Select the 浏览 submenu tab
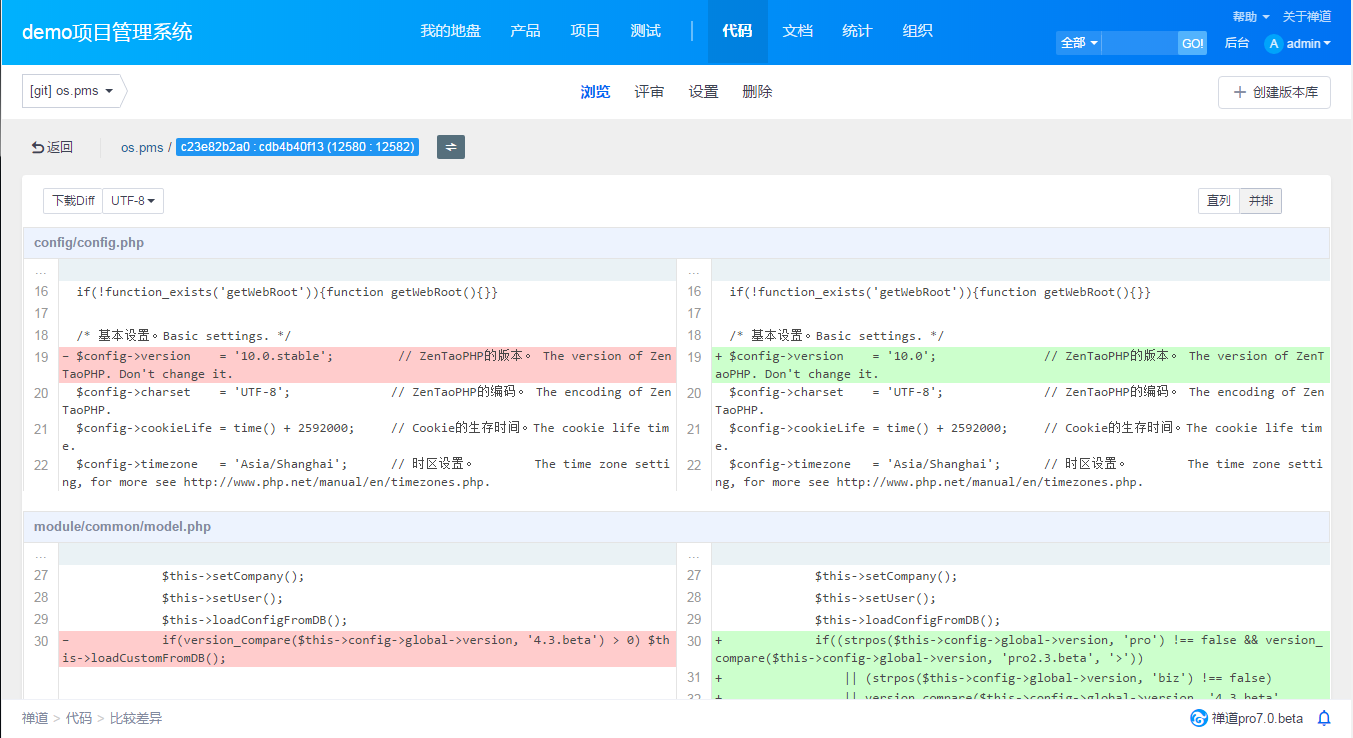This screenshot has width=1353, height=738. tap(595, 92)
